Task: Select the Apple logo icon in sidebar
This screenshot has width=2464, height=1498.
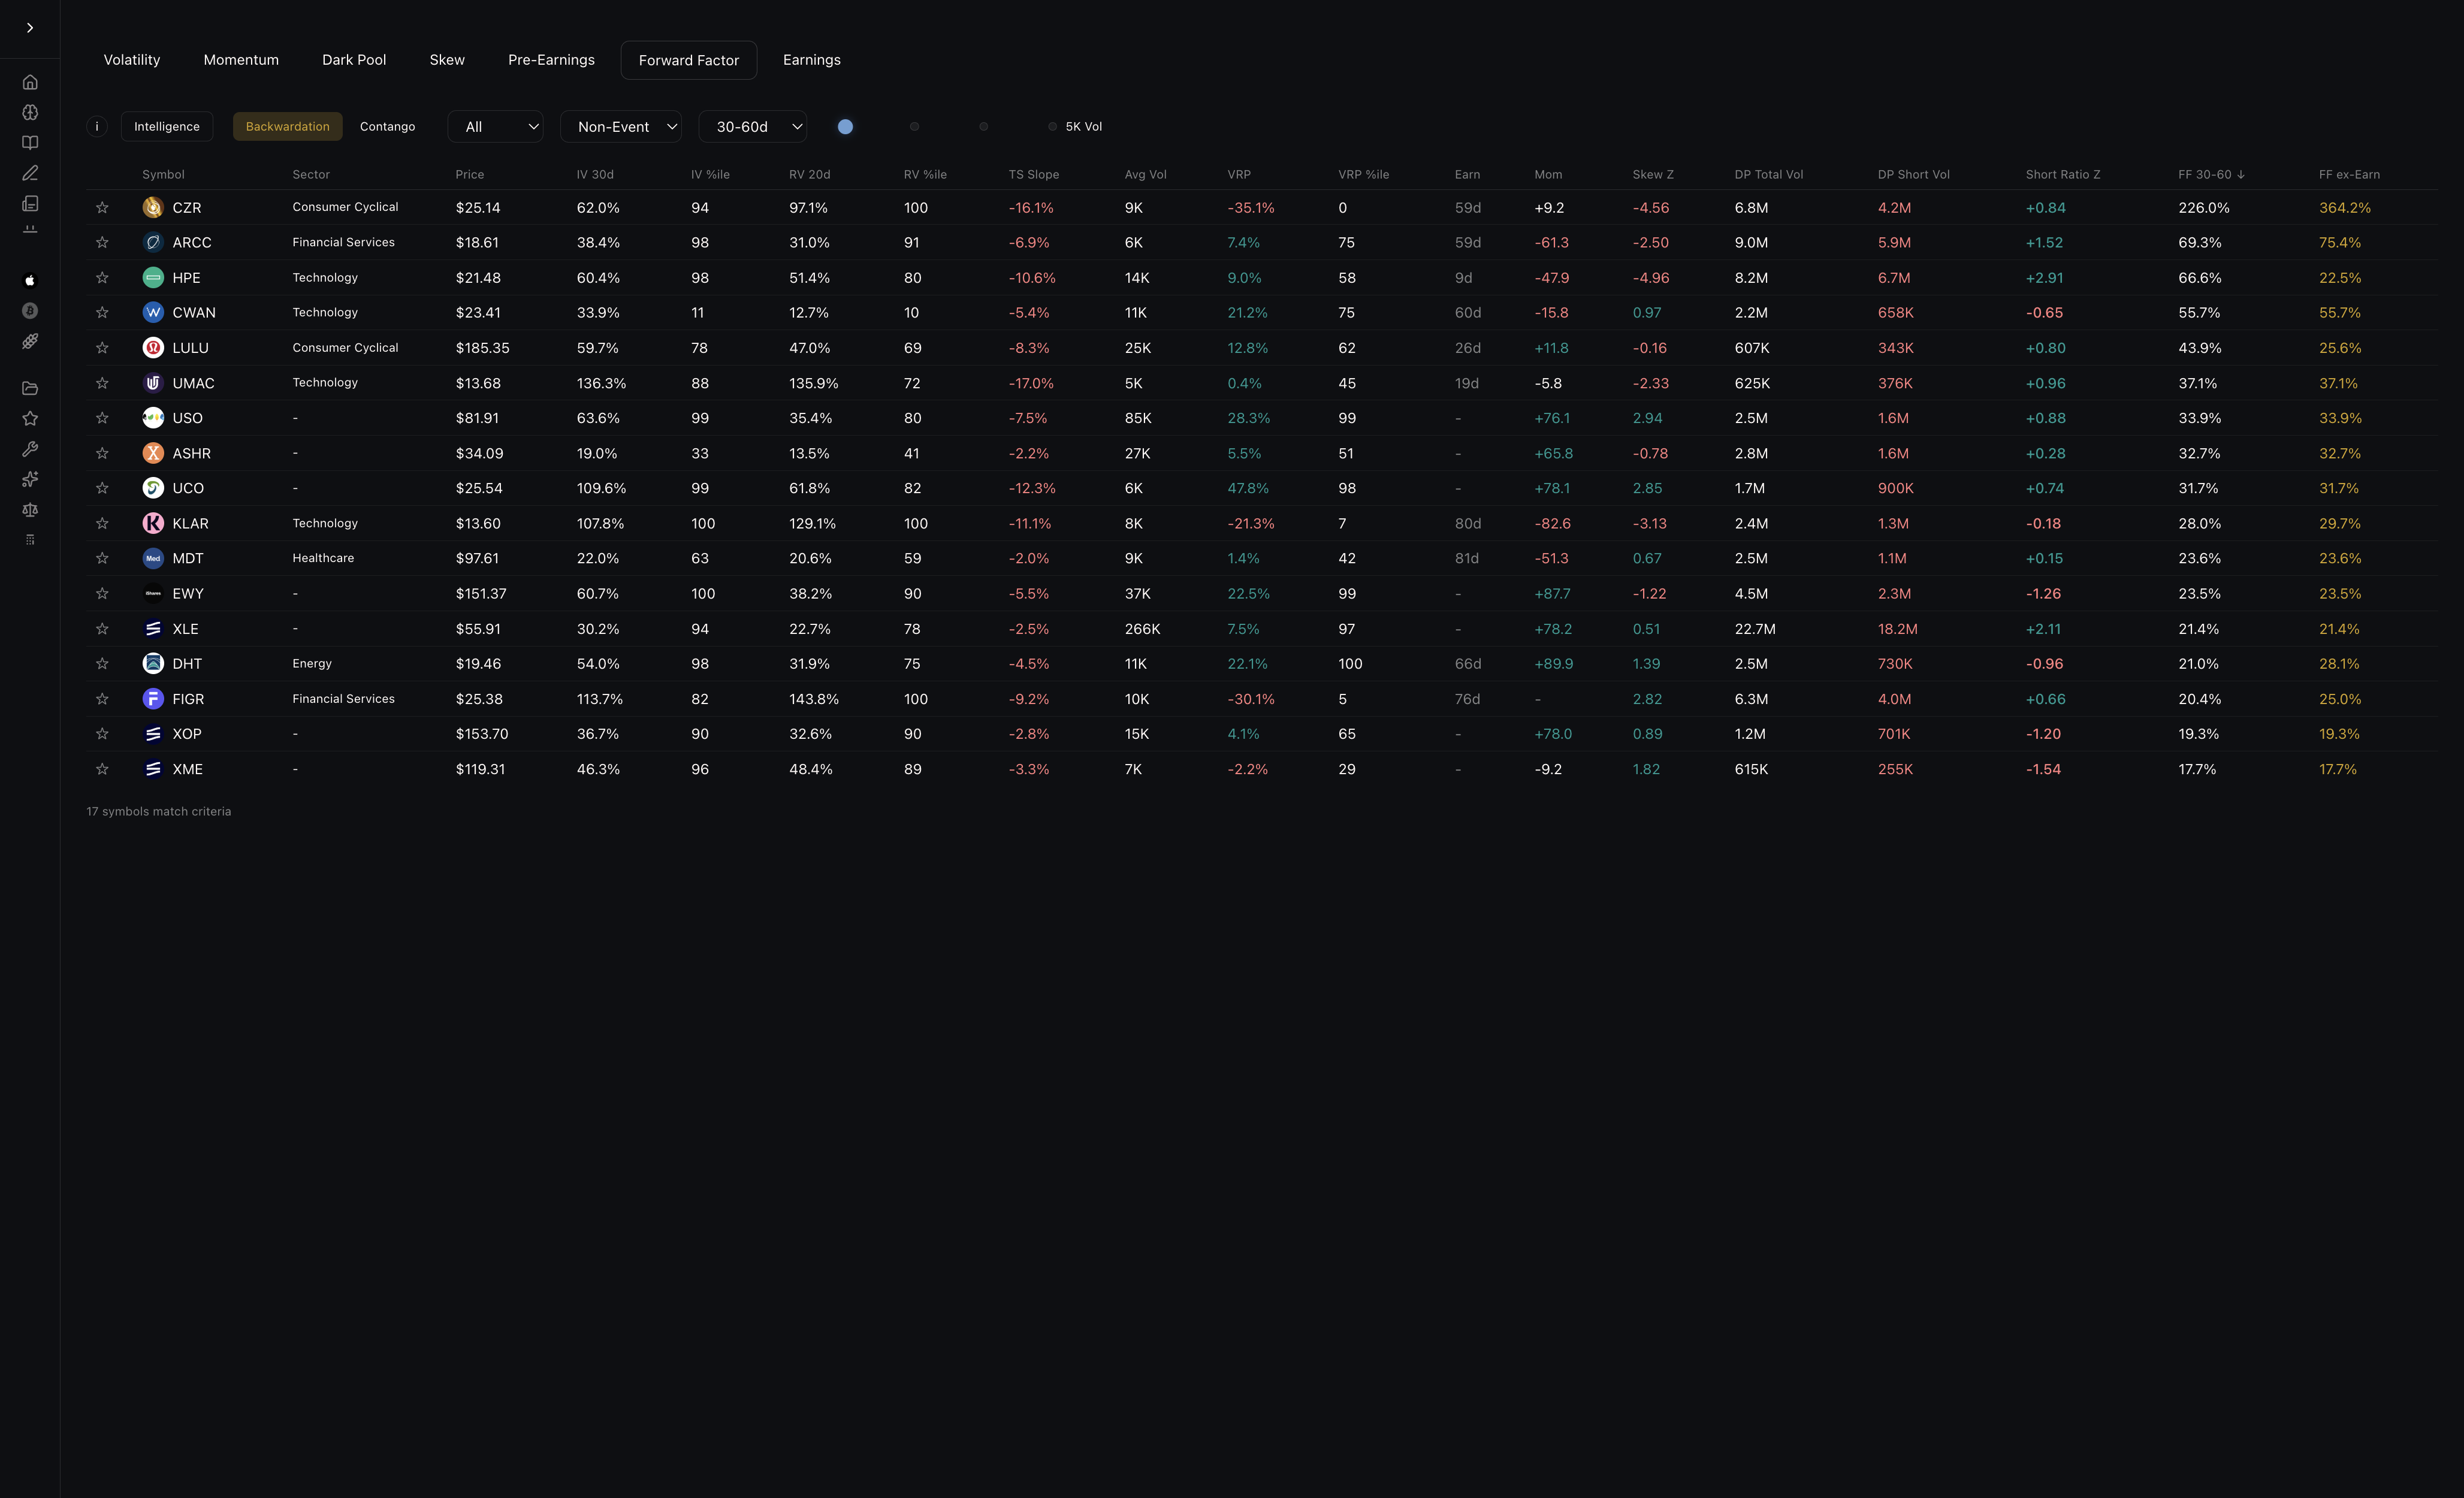Action: 30,281
